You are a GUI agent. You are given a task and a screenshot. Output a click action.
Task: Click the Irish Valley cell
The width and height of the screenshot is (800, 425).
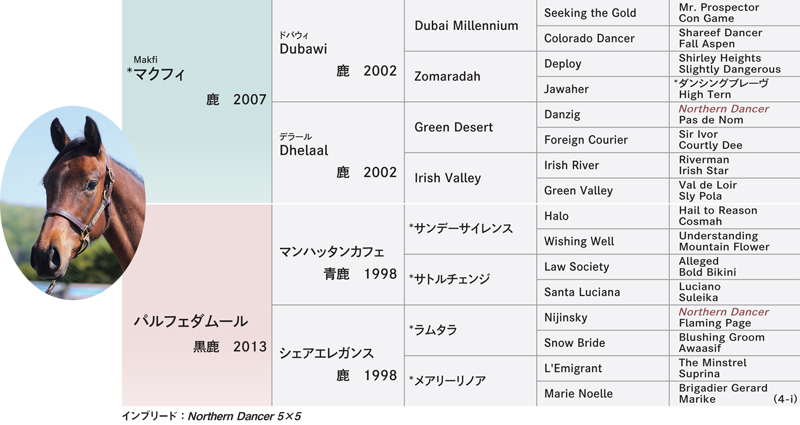pos(447,178)
